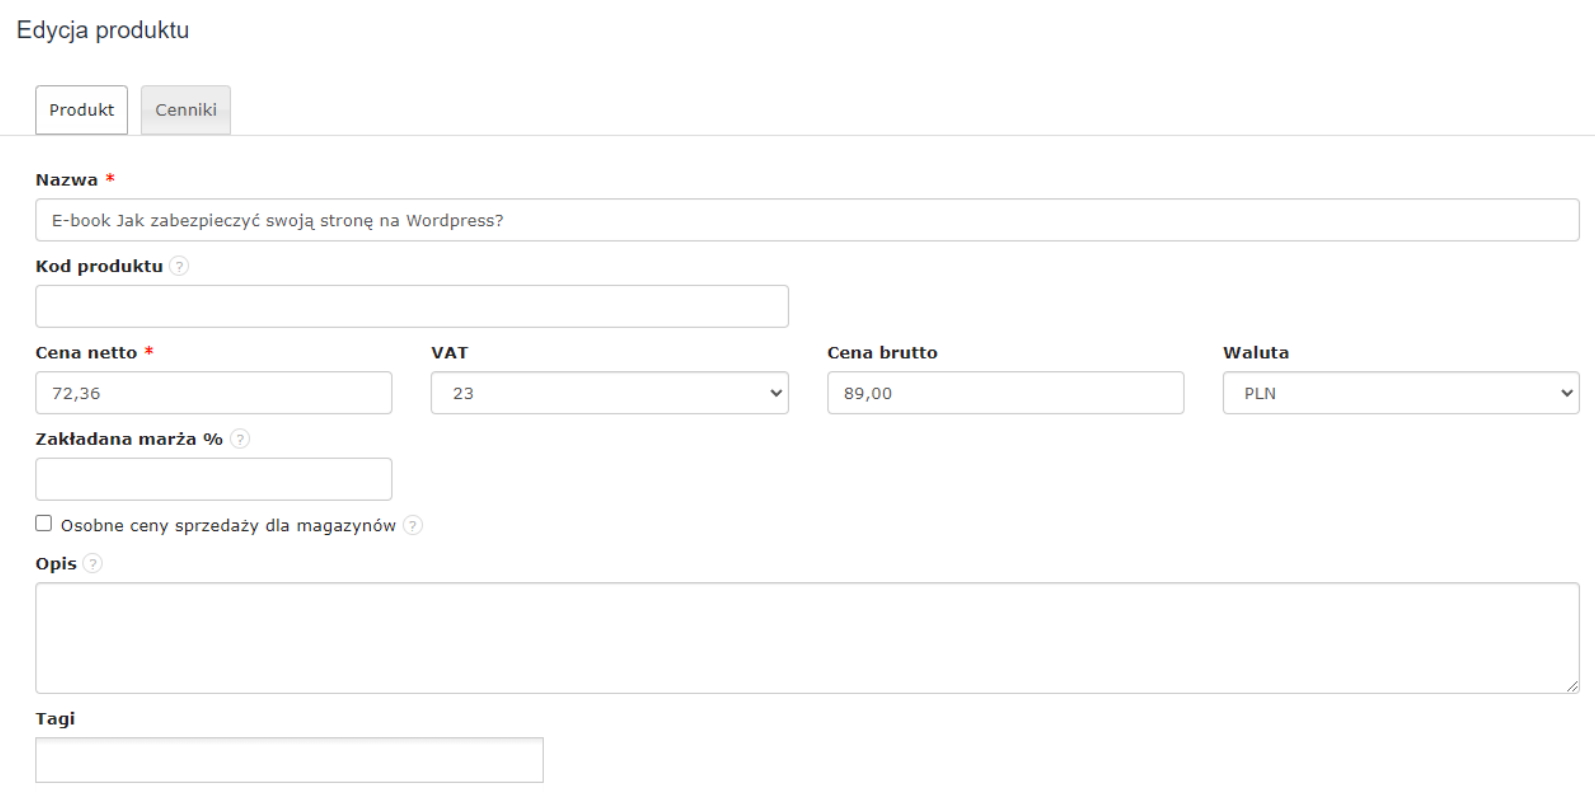Click the Cena netto price field
This screenshot has height=800, width=1595.
[213, 393]
